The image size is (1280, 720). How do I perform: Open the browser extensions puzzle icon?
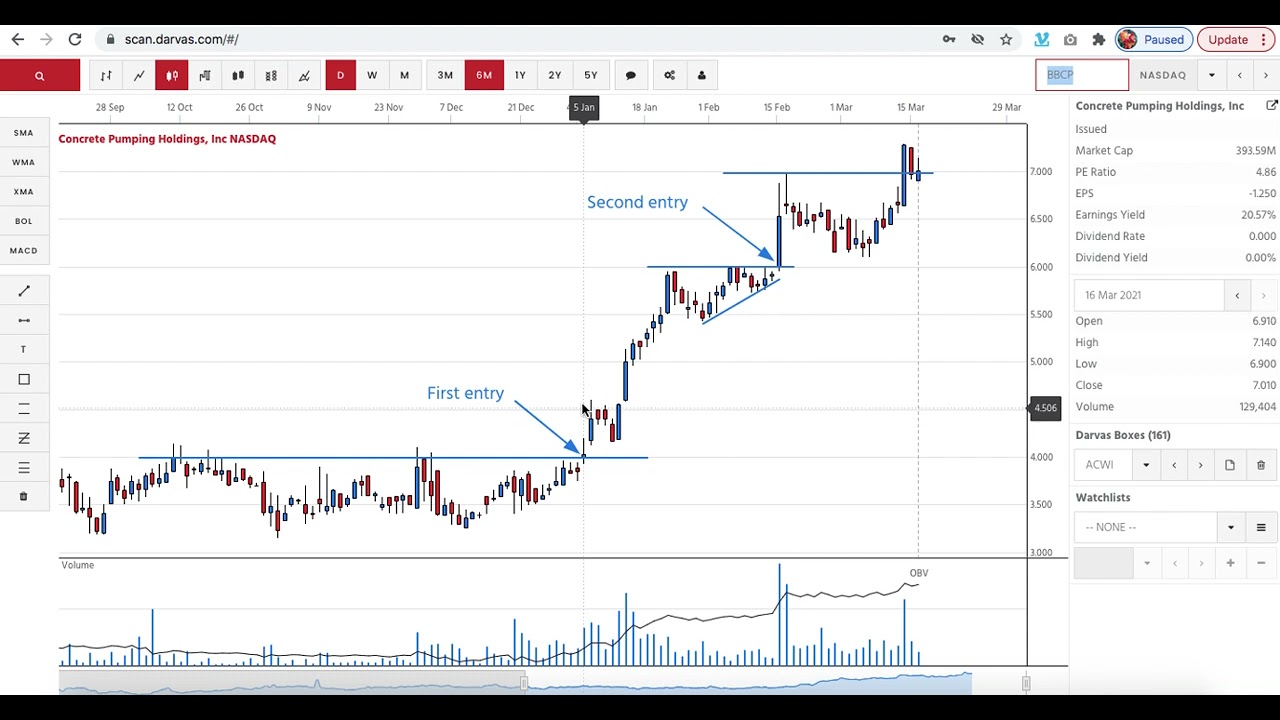pos(1099,39)
